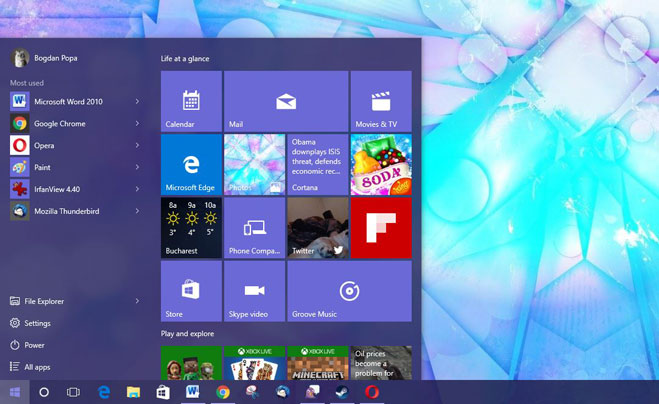Open the Calendar tile
Viewport: 659px width, 404px height.
point(191,101)
